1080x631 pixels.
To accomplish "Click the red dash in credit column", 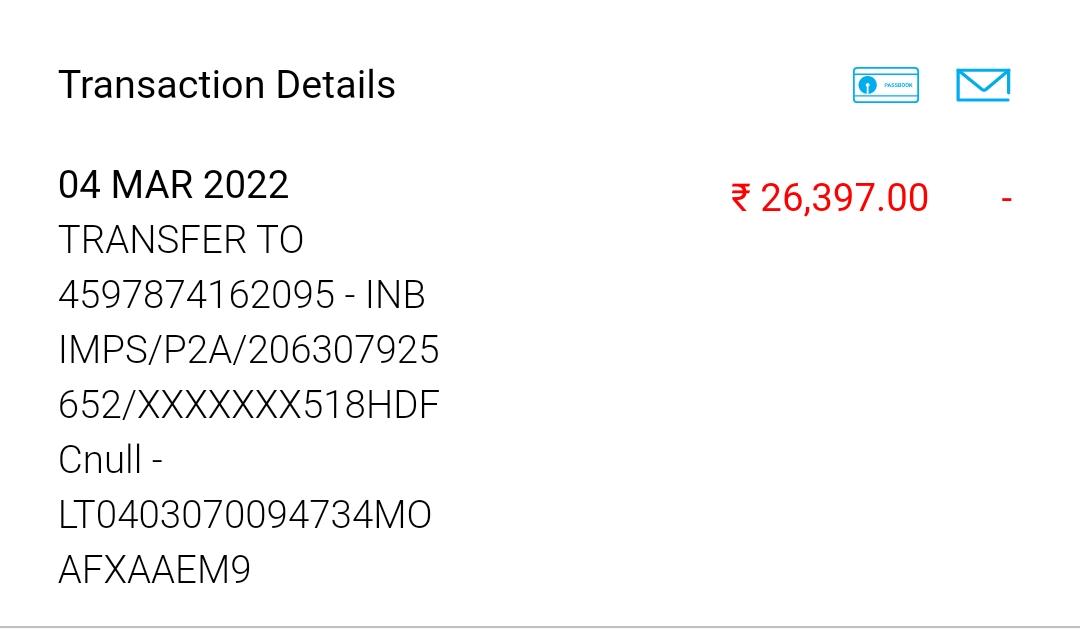I will point(1006,199).
